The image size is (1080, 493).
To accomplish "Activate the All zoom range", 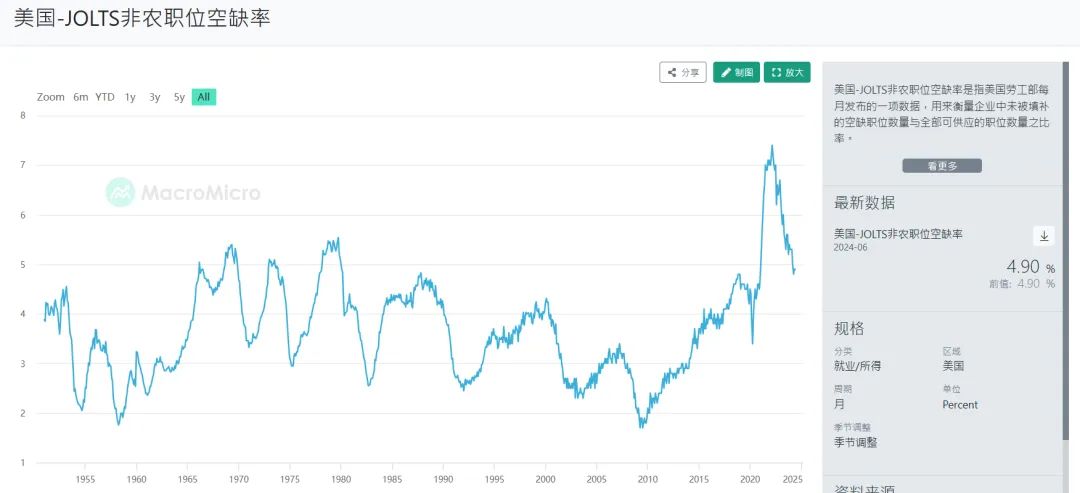I will coord(204,97).
